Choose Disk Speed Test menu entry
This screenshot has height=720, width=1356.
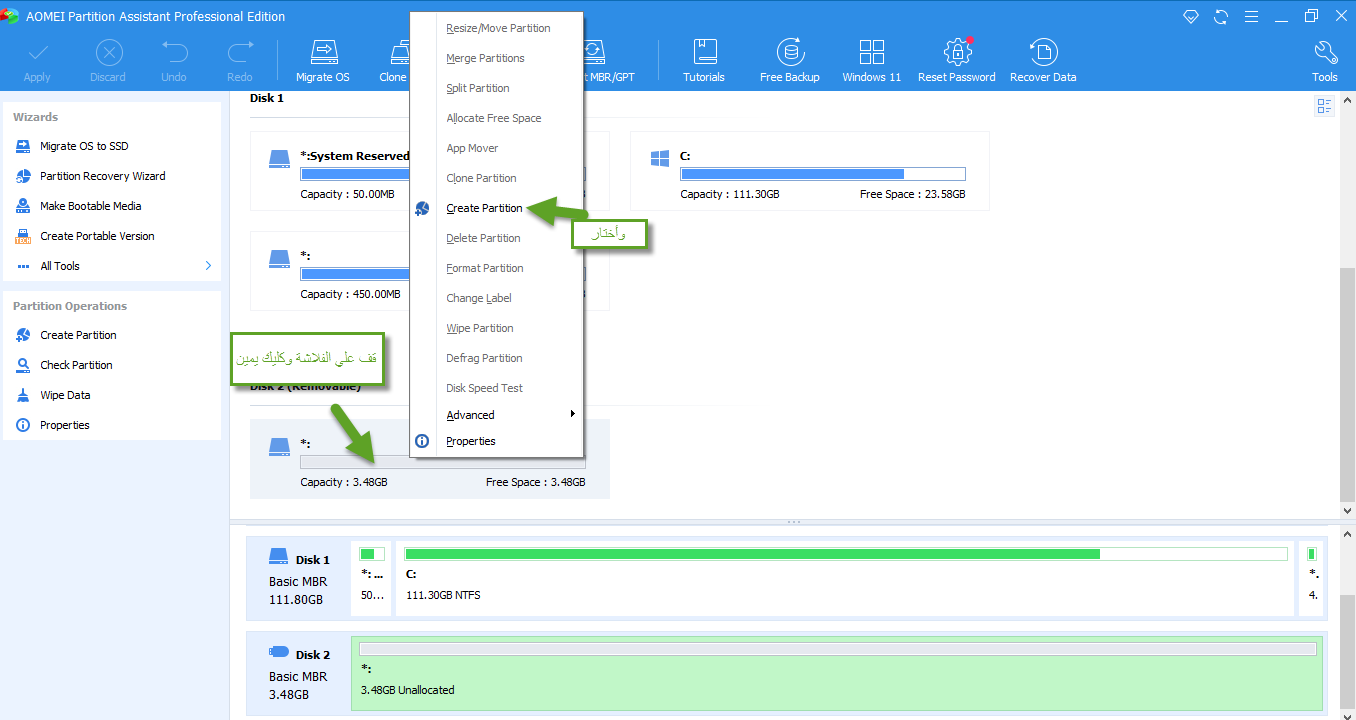pos(485,388)
